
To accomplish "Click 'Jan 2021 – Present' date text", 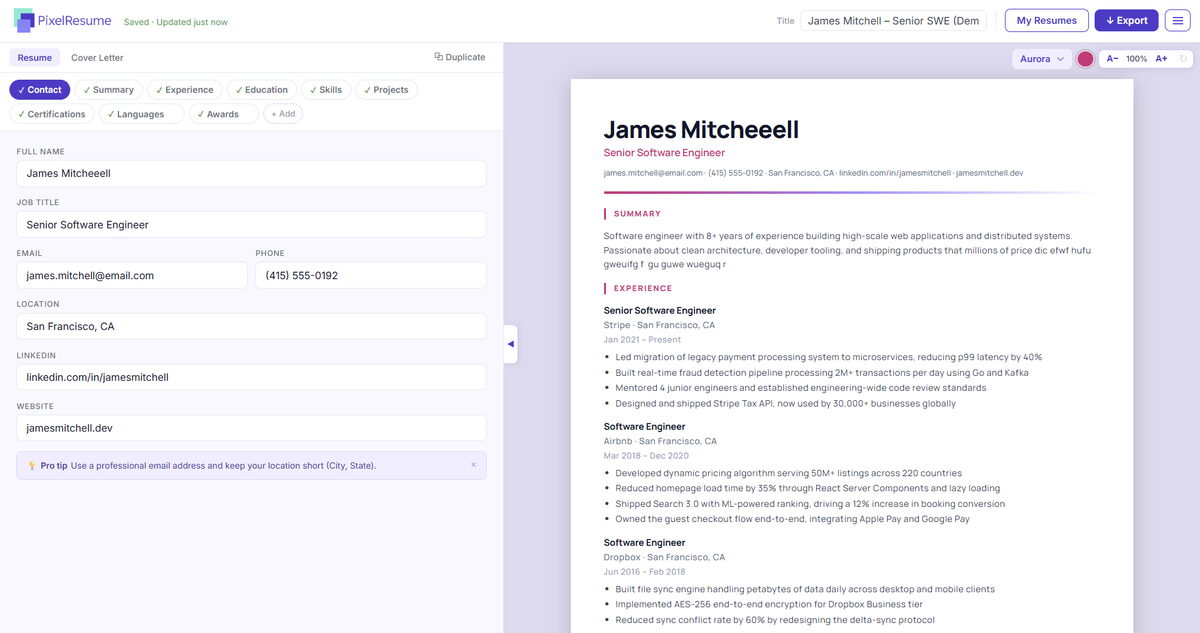I will point(642,340).
